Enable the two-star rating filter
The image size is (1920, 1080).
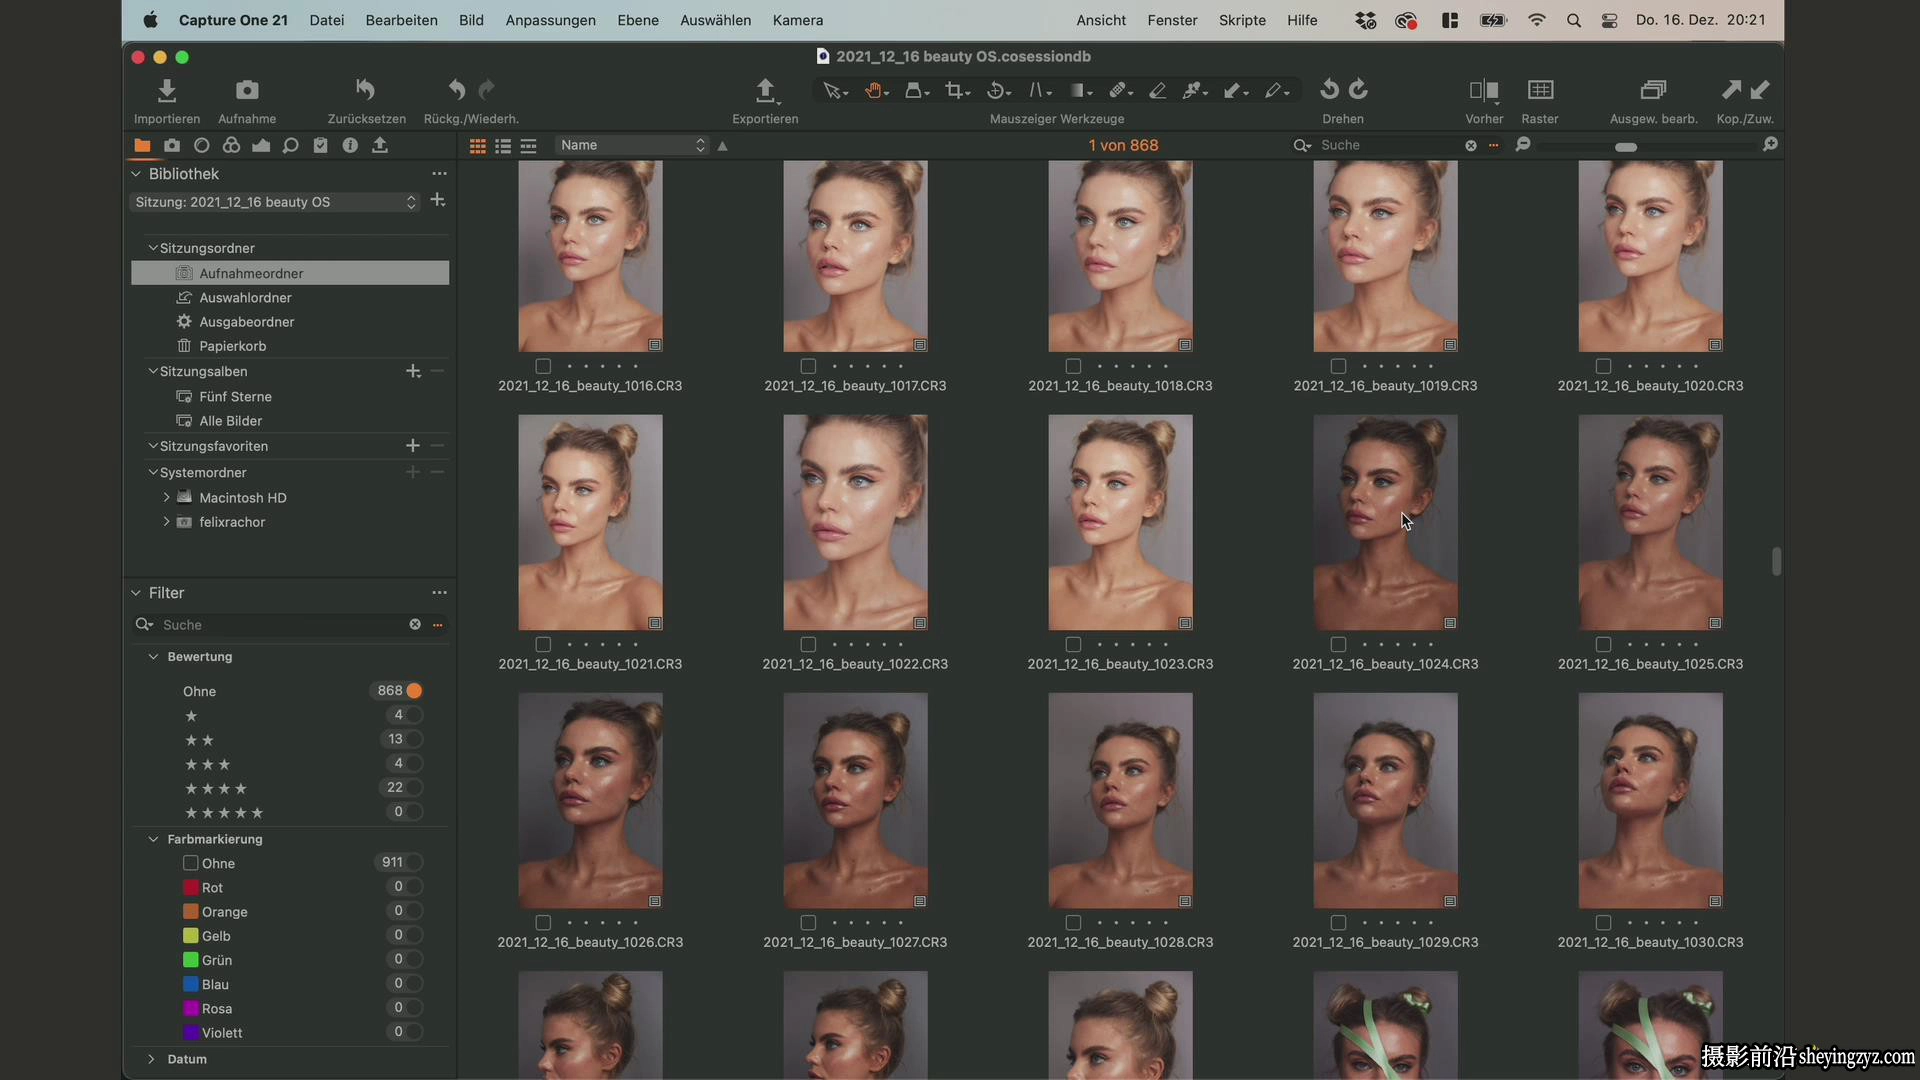[x=414, y=740]
